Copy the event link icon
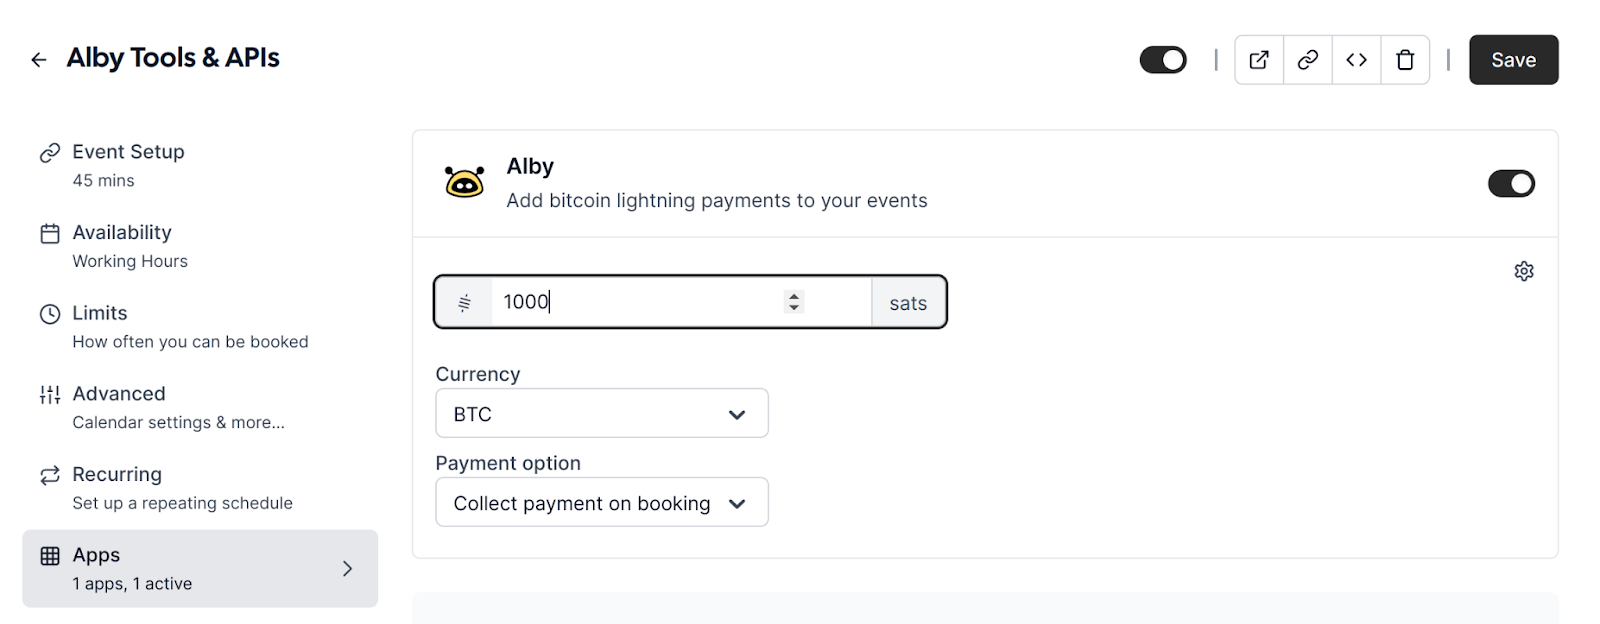 [x=1307, y=60]
